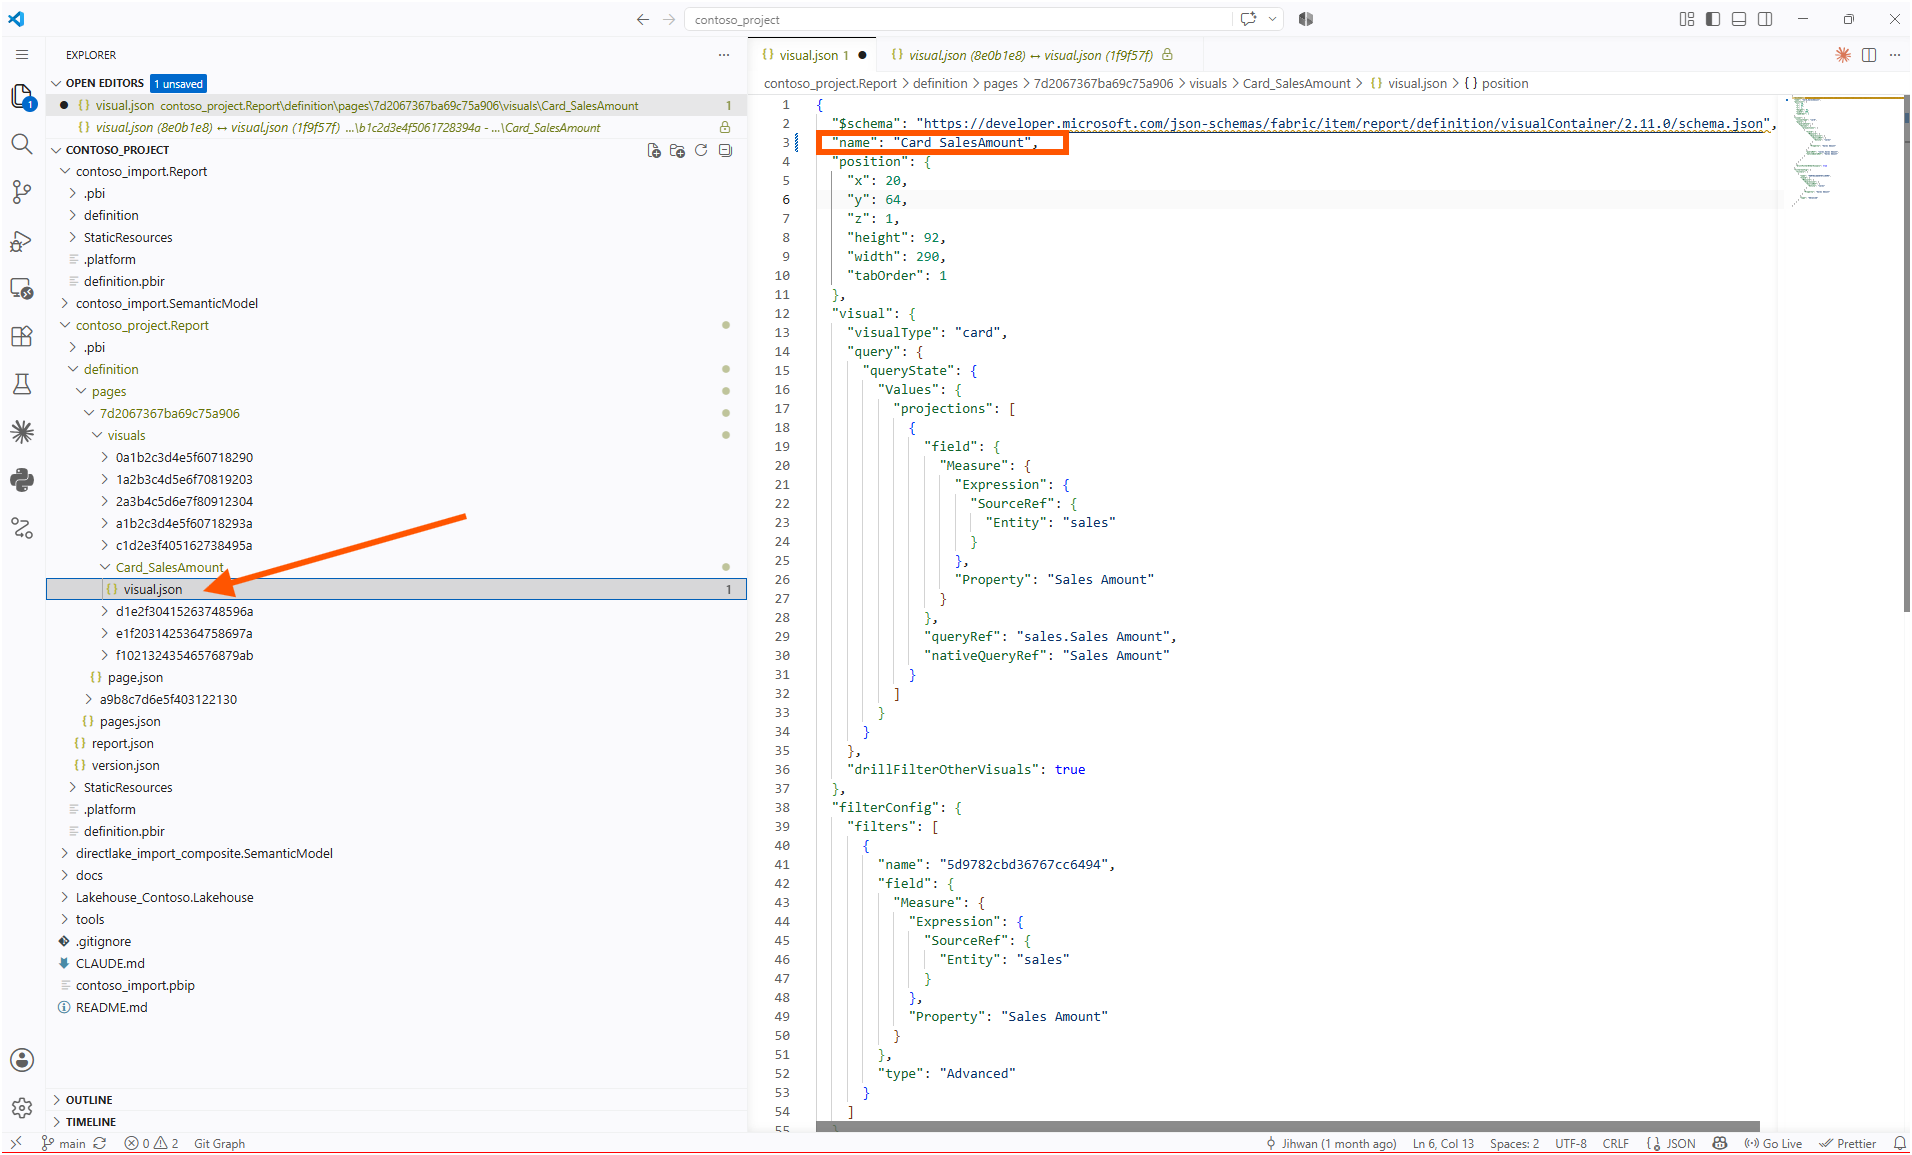The height and width of the screenshot is (1155, 1912).
Task: Click New Folder icon in explorer header
Action: (x=677, y=150)
